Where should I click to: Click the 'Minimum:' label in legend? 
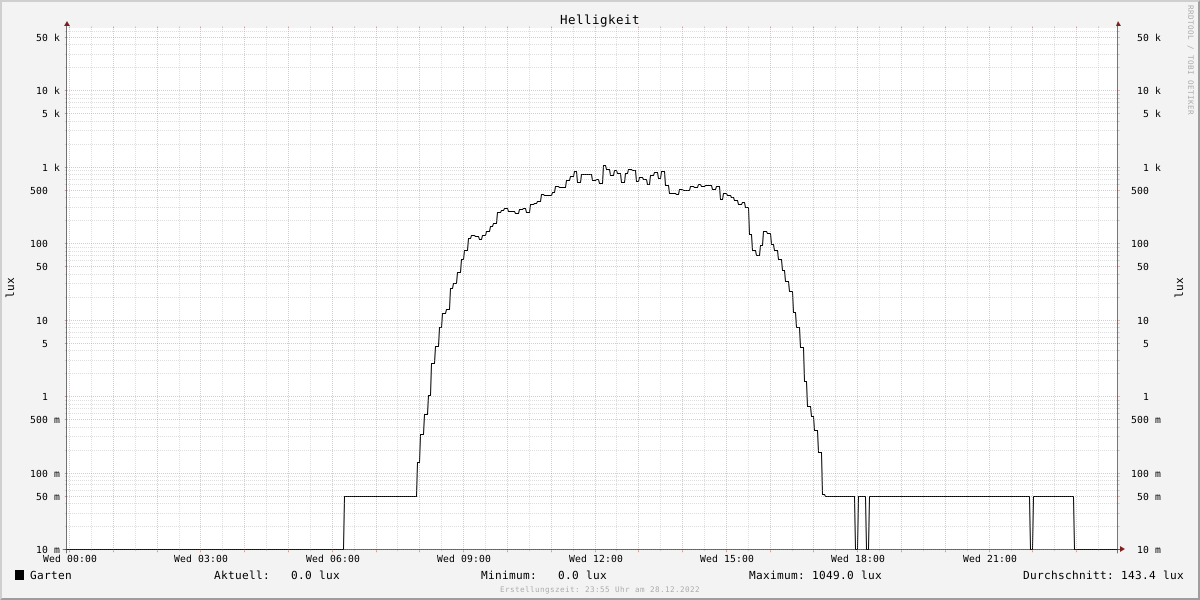pyautogui.click(x=508, y=575)
